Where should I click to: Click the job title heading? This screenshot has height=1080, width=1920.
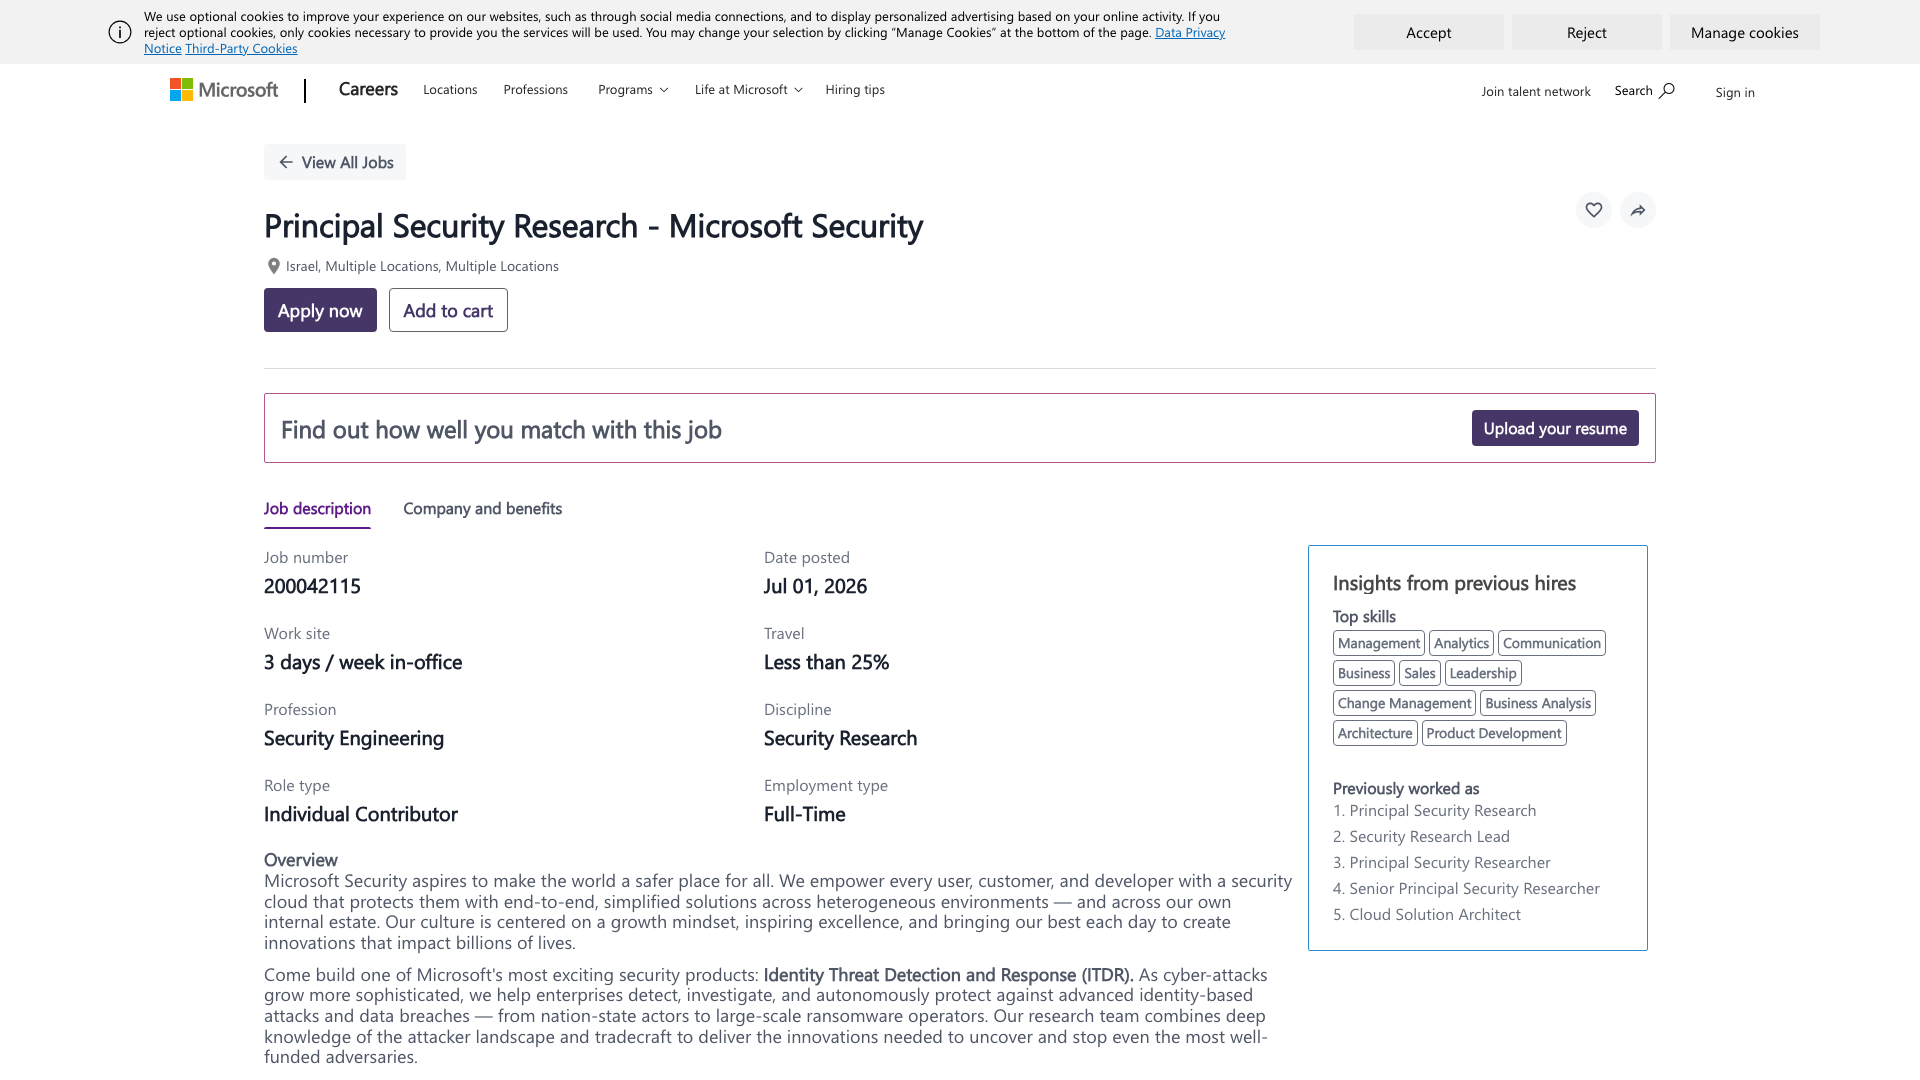point(593,226)
